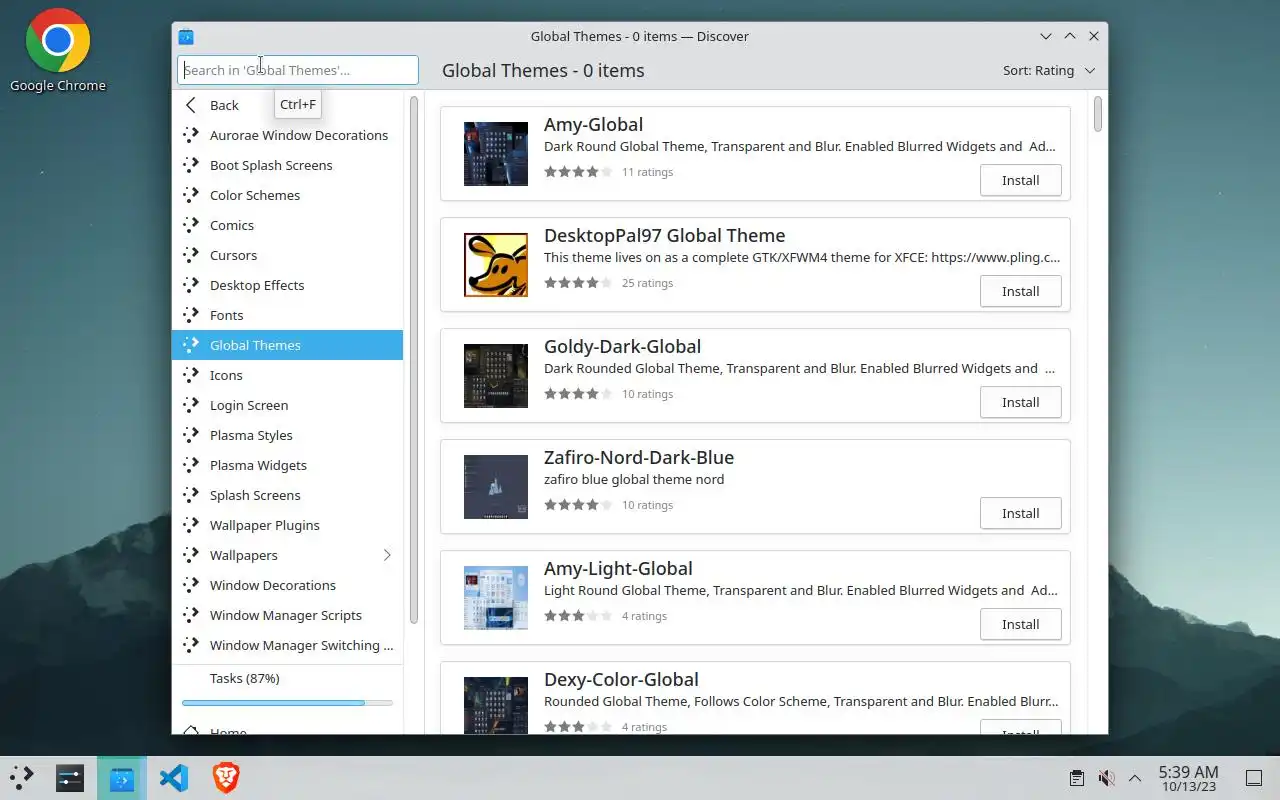The image size is (1280, 800).
Task: Click the '11 ratings' text for Amy-Global
Action: click(647, 172)
